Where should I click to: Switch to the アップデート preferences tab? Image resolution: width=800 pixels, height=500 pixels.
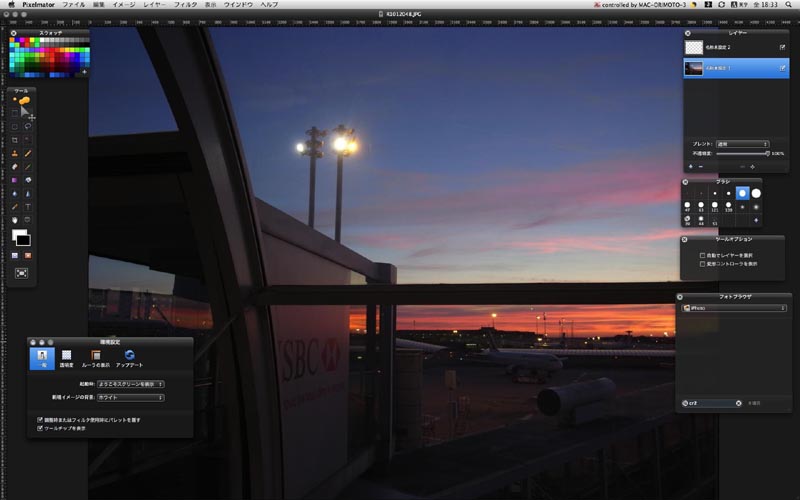click(130, 359)
